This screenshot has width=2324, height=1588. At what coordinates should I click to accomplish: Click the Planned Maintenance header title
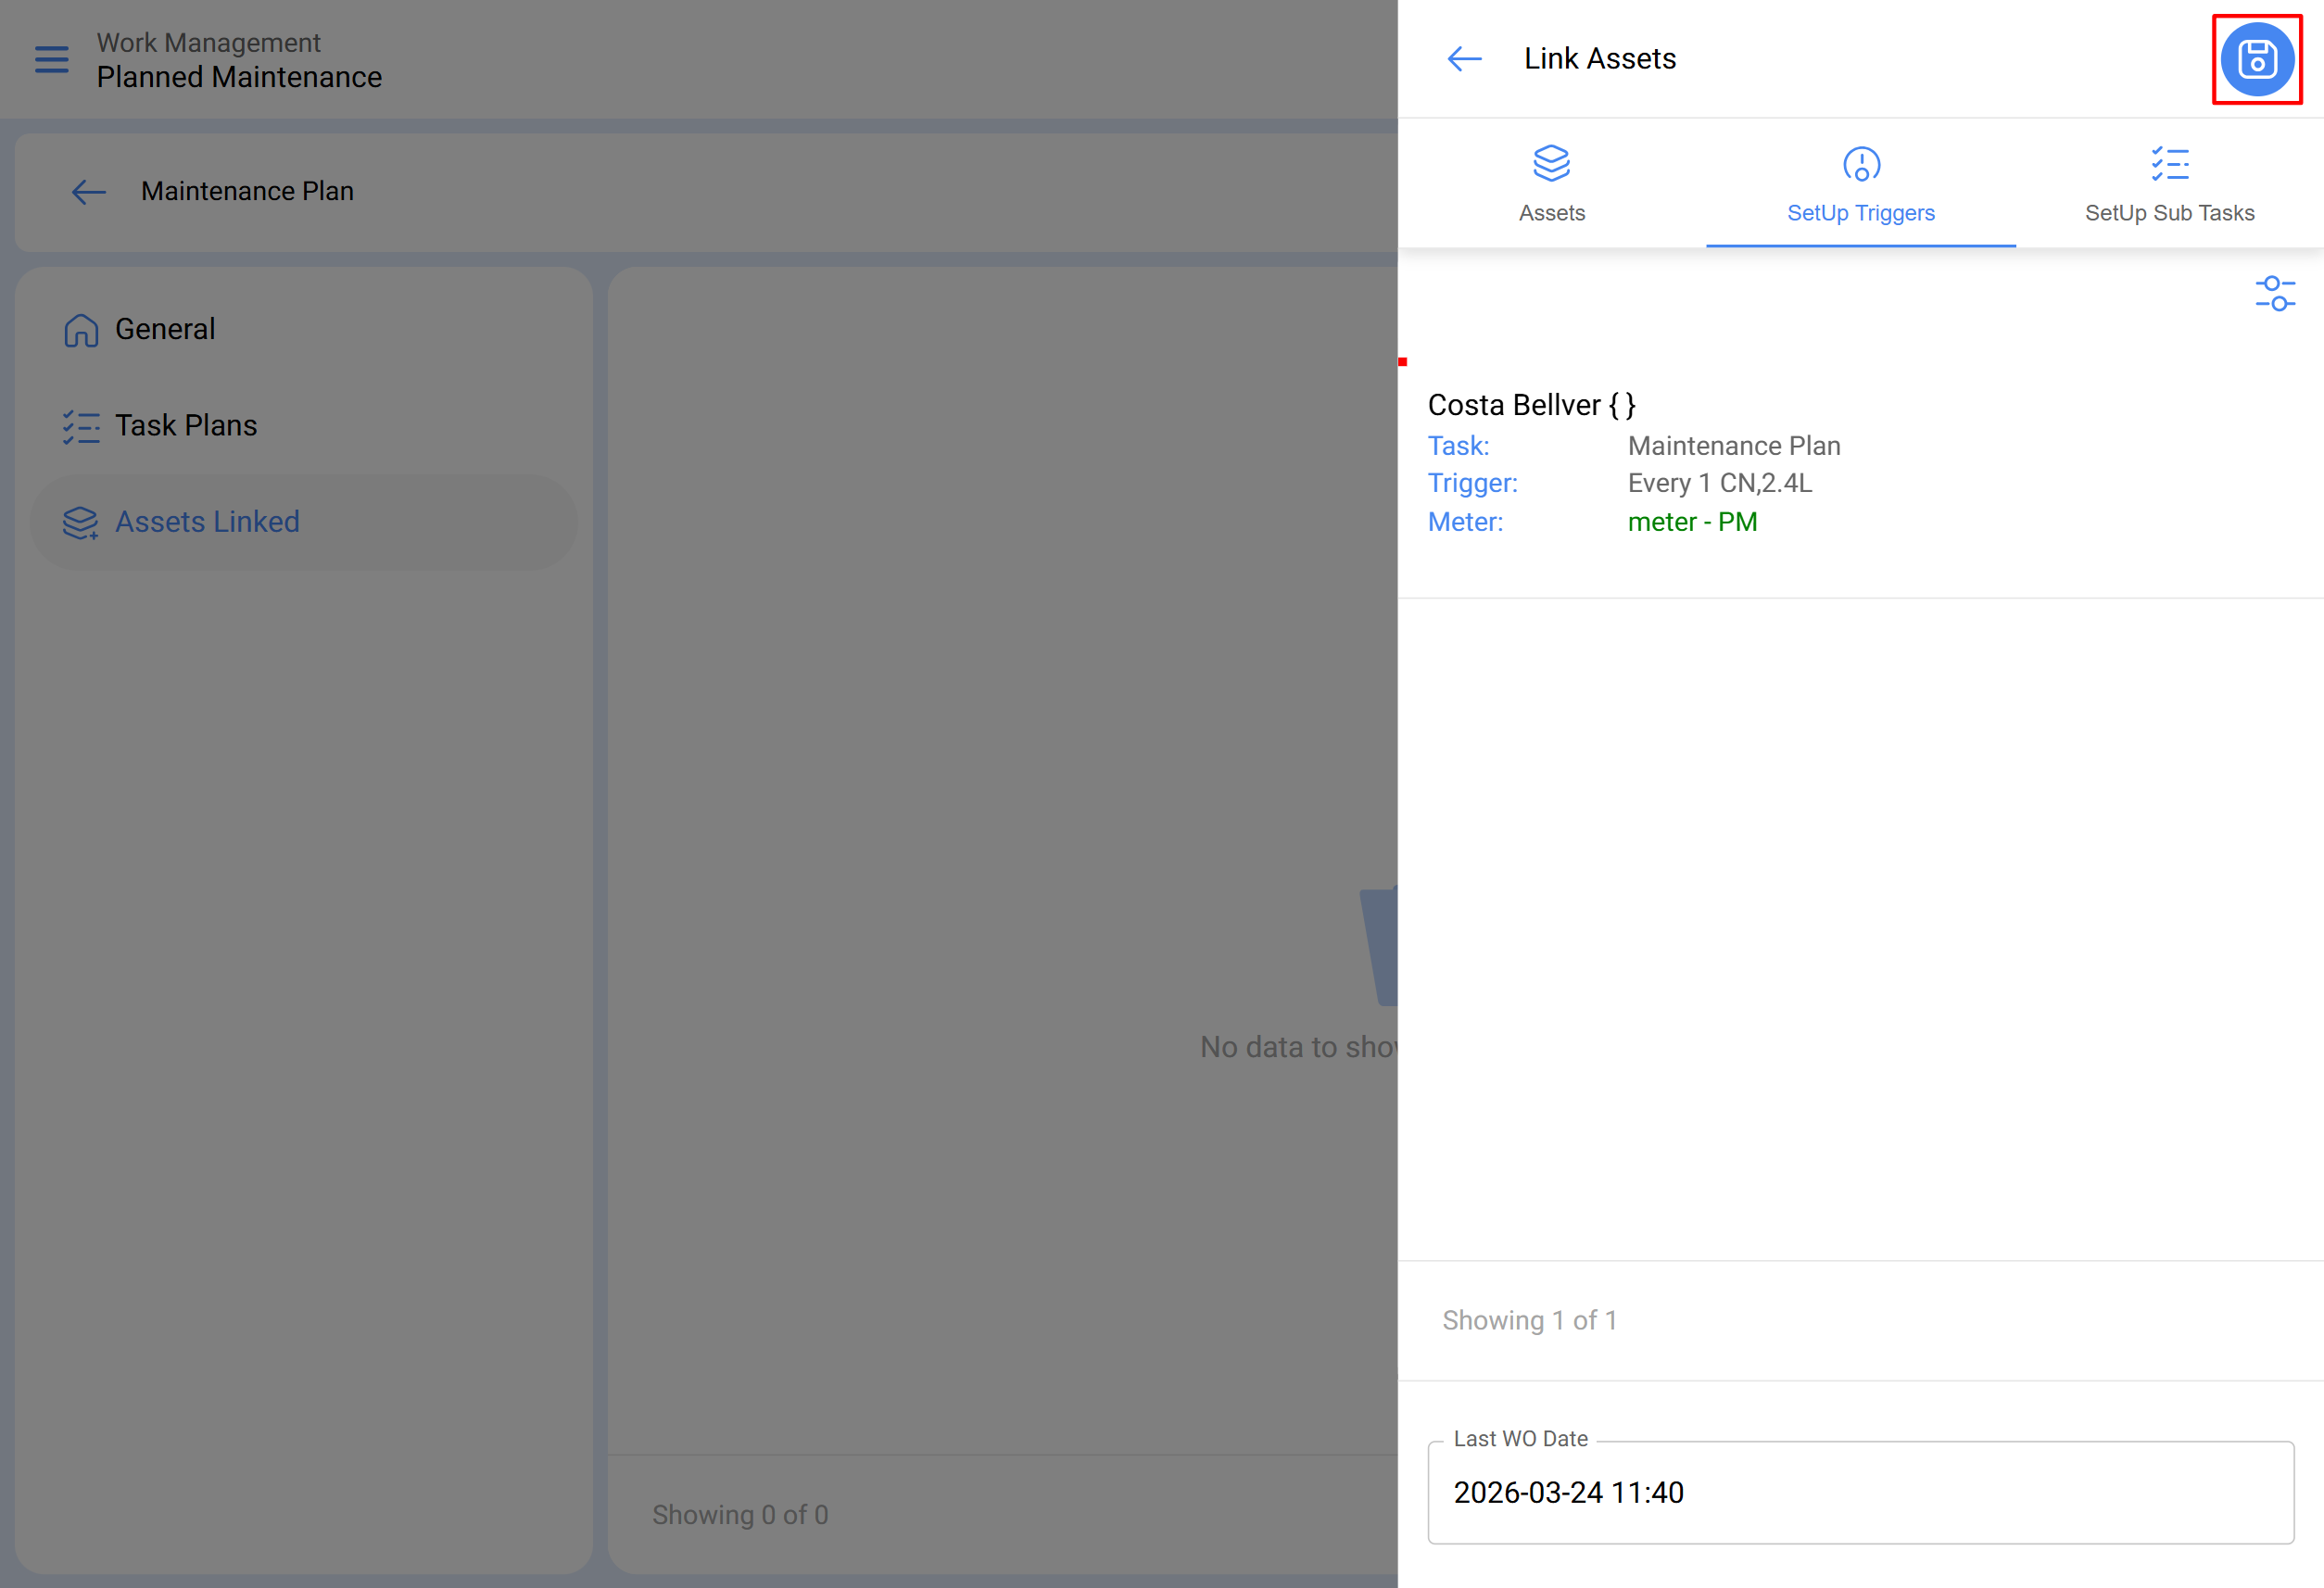click(239, 77)
